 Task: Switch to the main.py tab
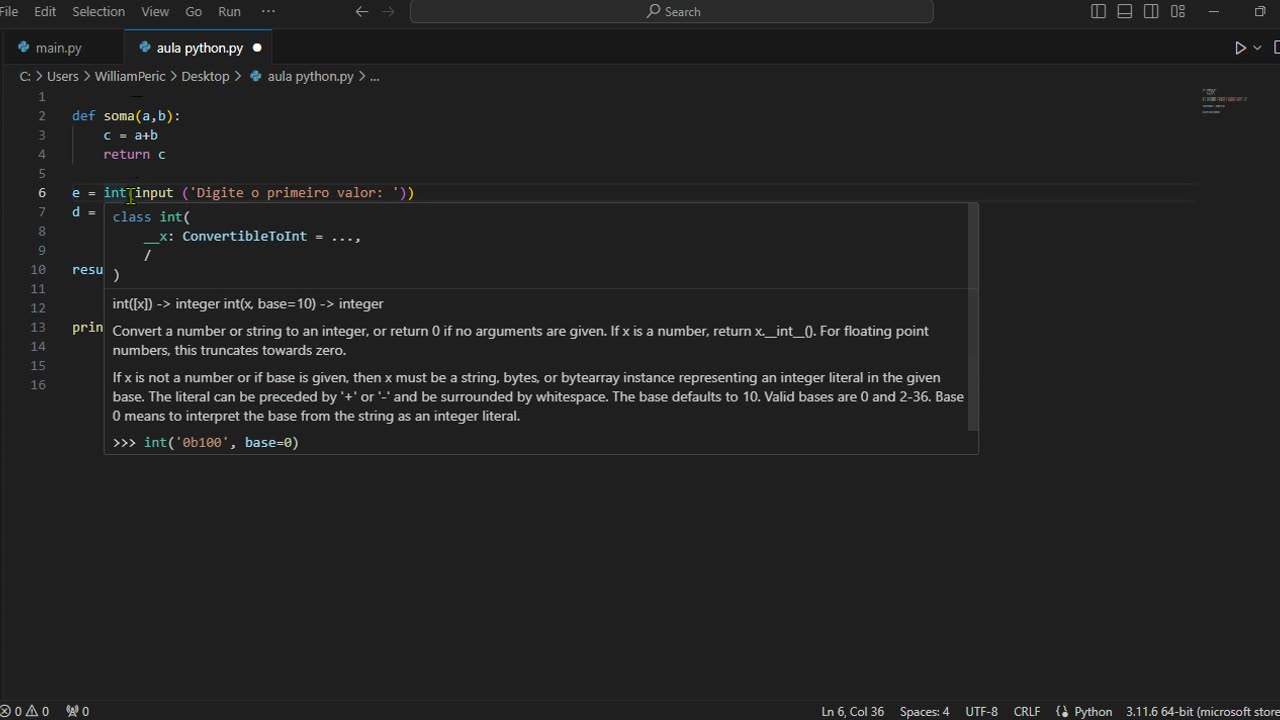coord(62,48)
